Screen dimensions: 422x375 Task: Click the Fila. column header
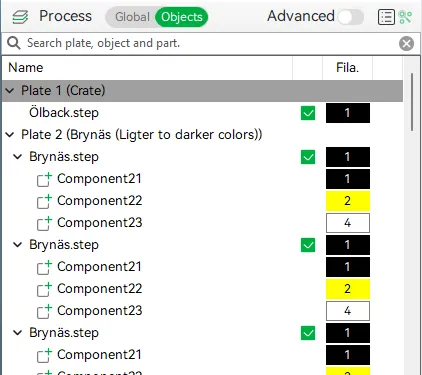[347, 68]
